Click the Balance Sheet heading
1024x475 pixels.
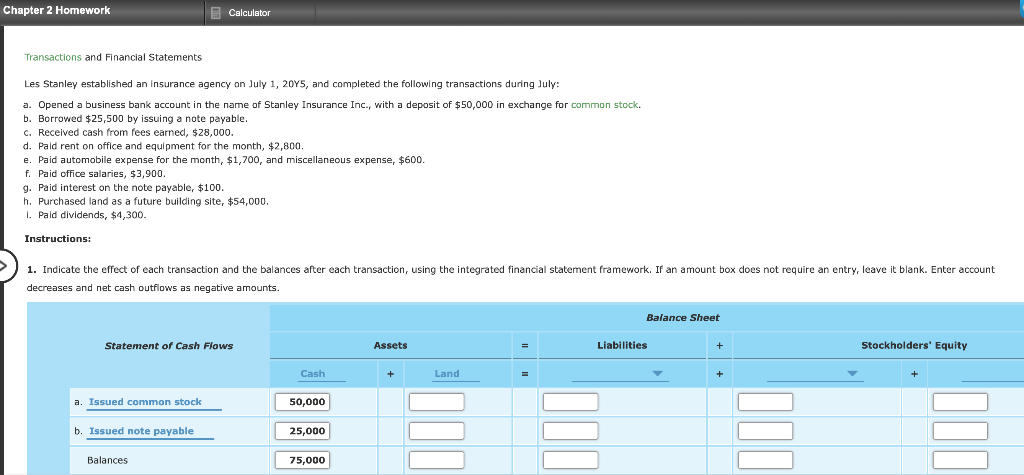click(682, 318)
